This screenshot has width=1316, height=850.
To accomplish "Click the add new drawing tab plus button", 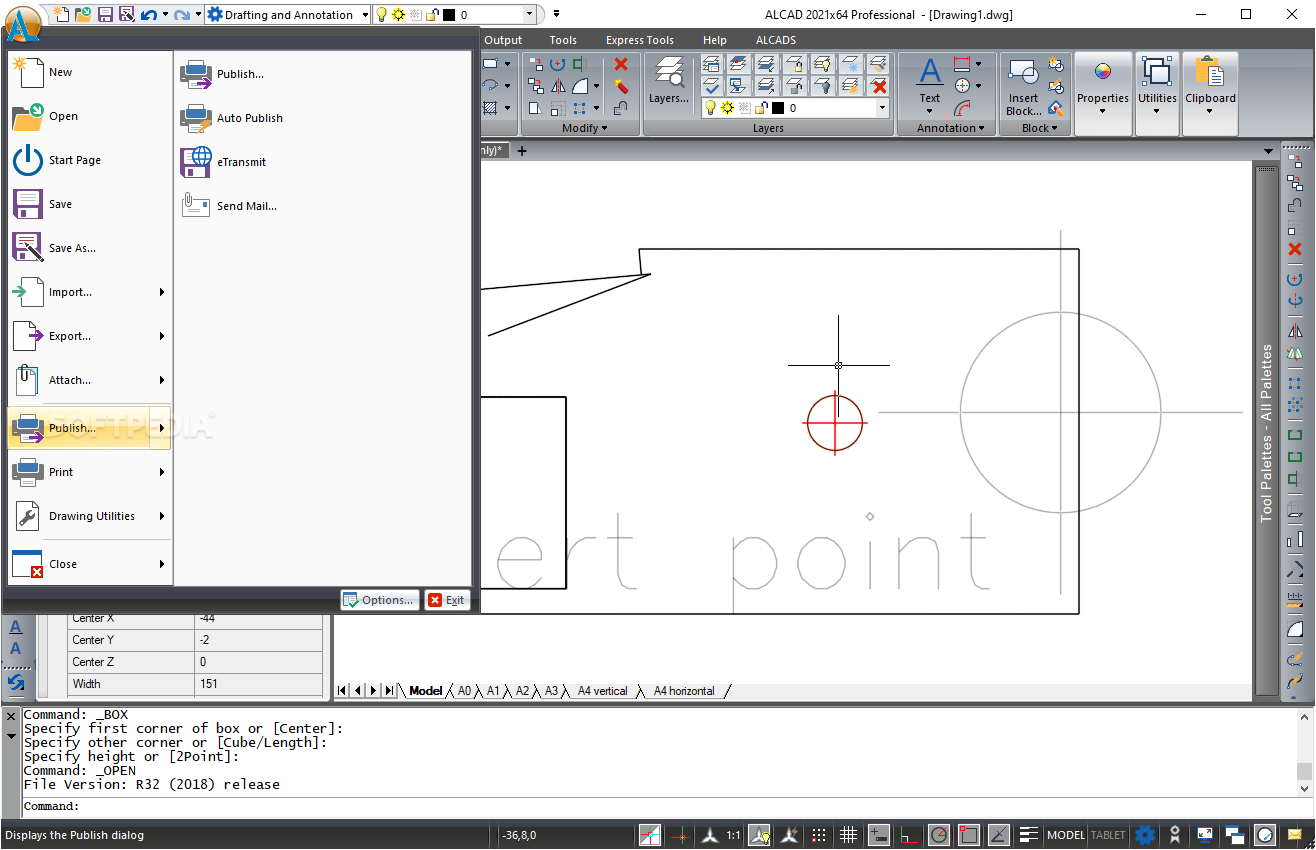I will coord(521,151).
